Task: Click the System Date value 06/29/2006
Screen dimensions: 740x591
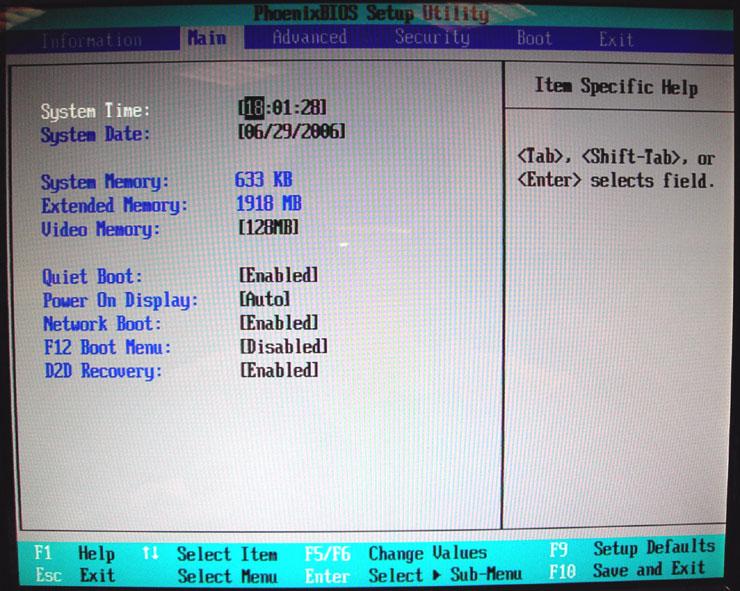Action: [x=292, y=131]
